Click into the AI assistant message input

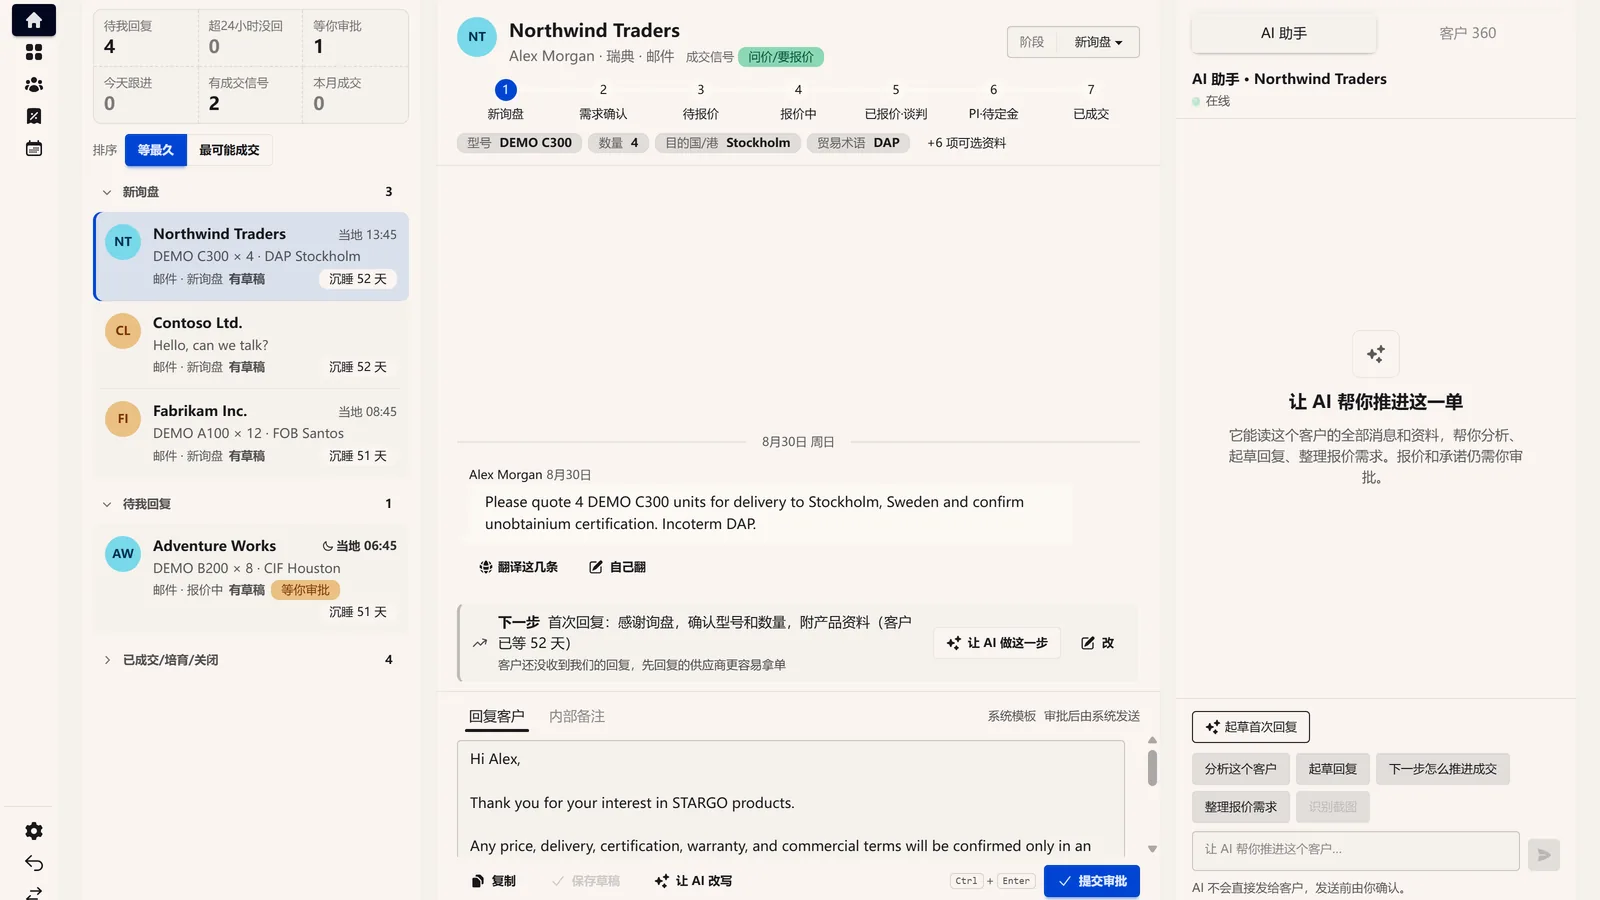click(x=1356, y=850)
